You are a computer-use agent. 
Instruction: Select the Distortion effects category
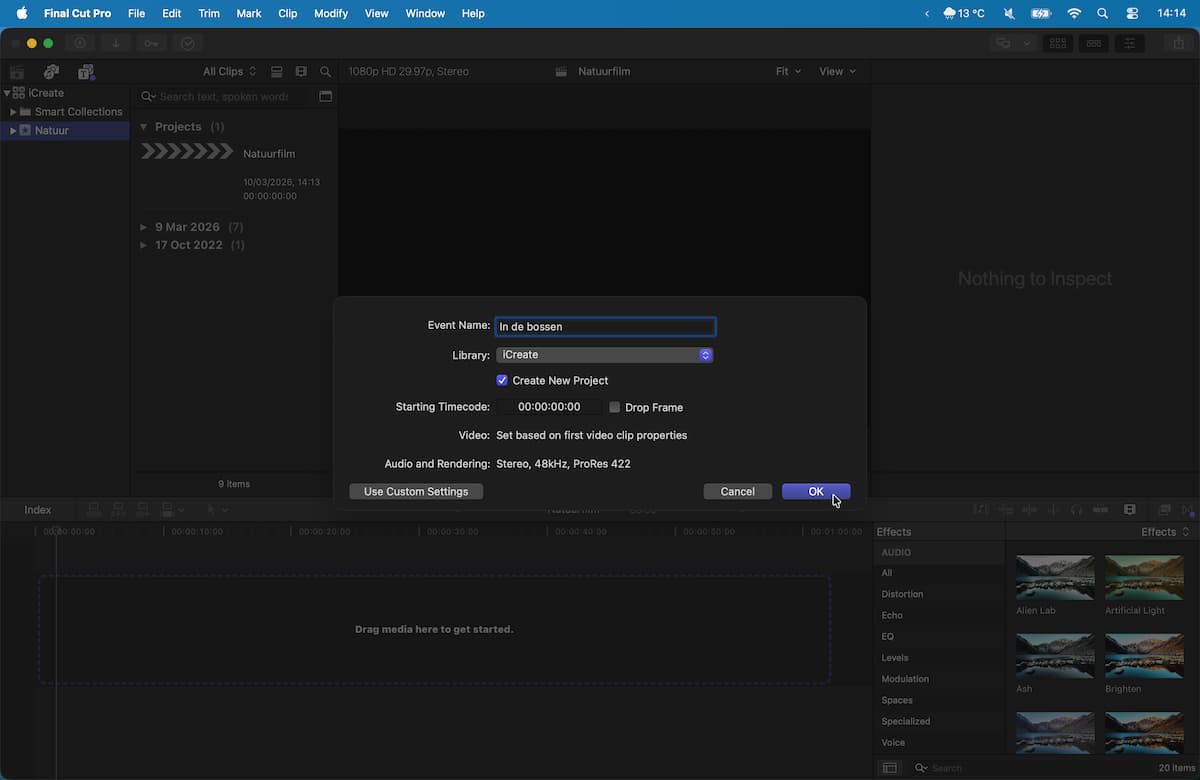pos(902,594)
